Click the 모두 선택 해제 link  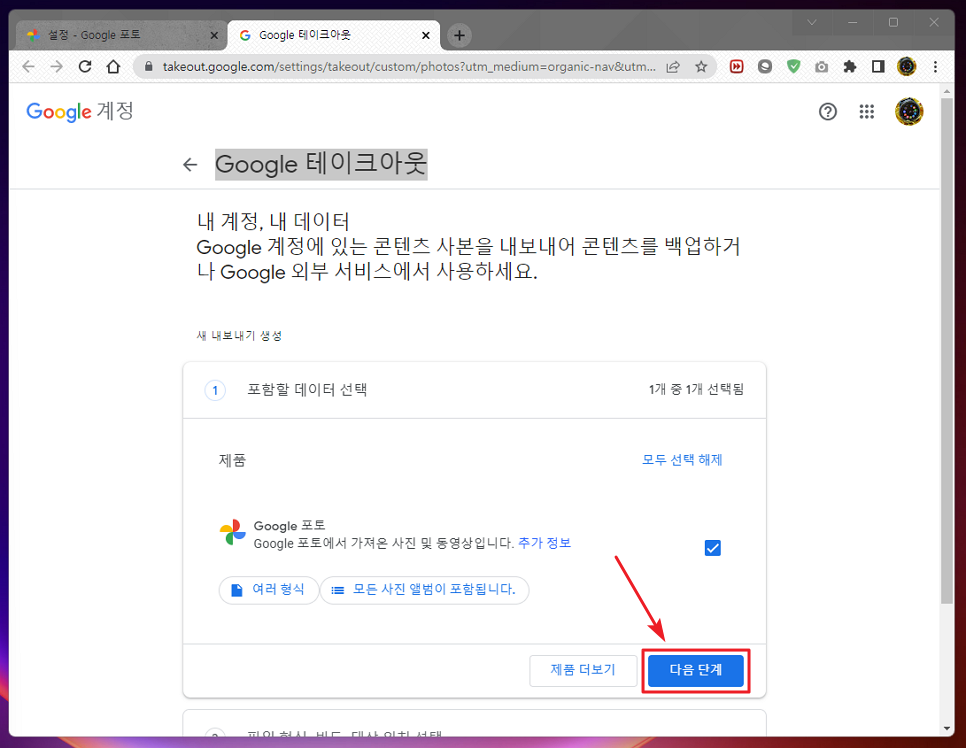(682, 460)
